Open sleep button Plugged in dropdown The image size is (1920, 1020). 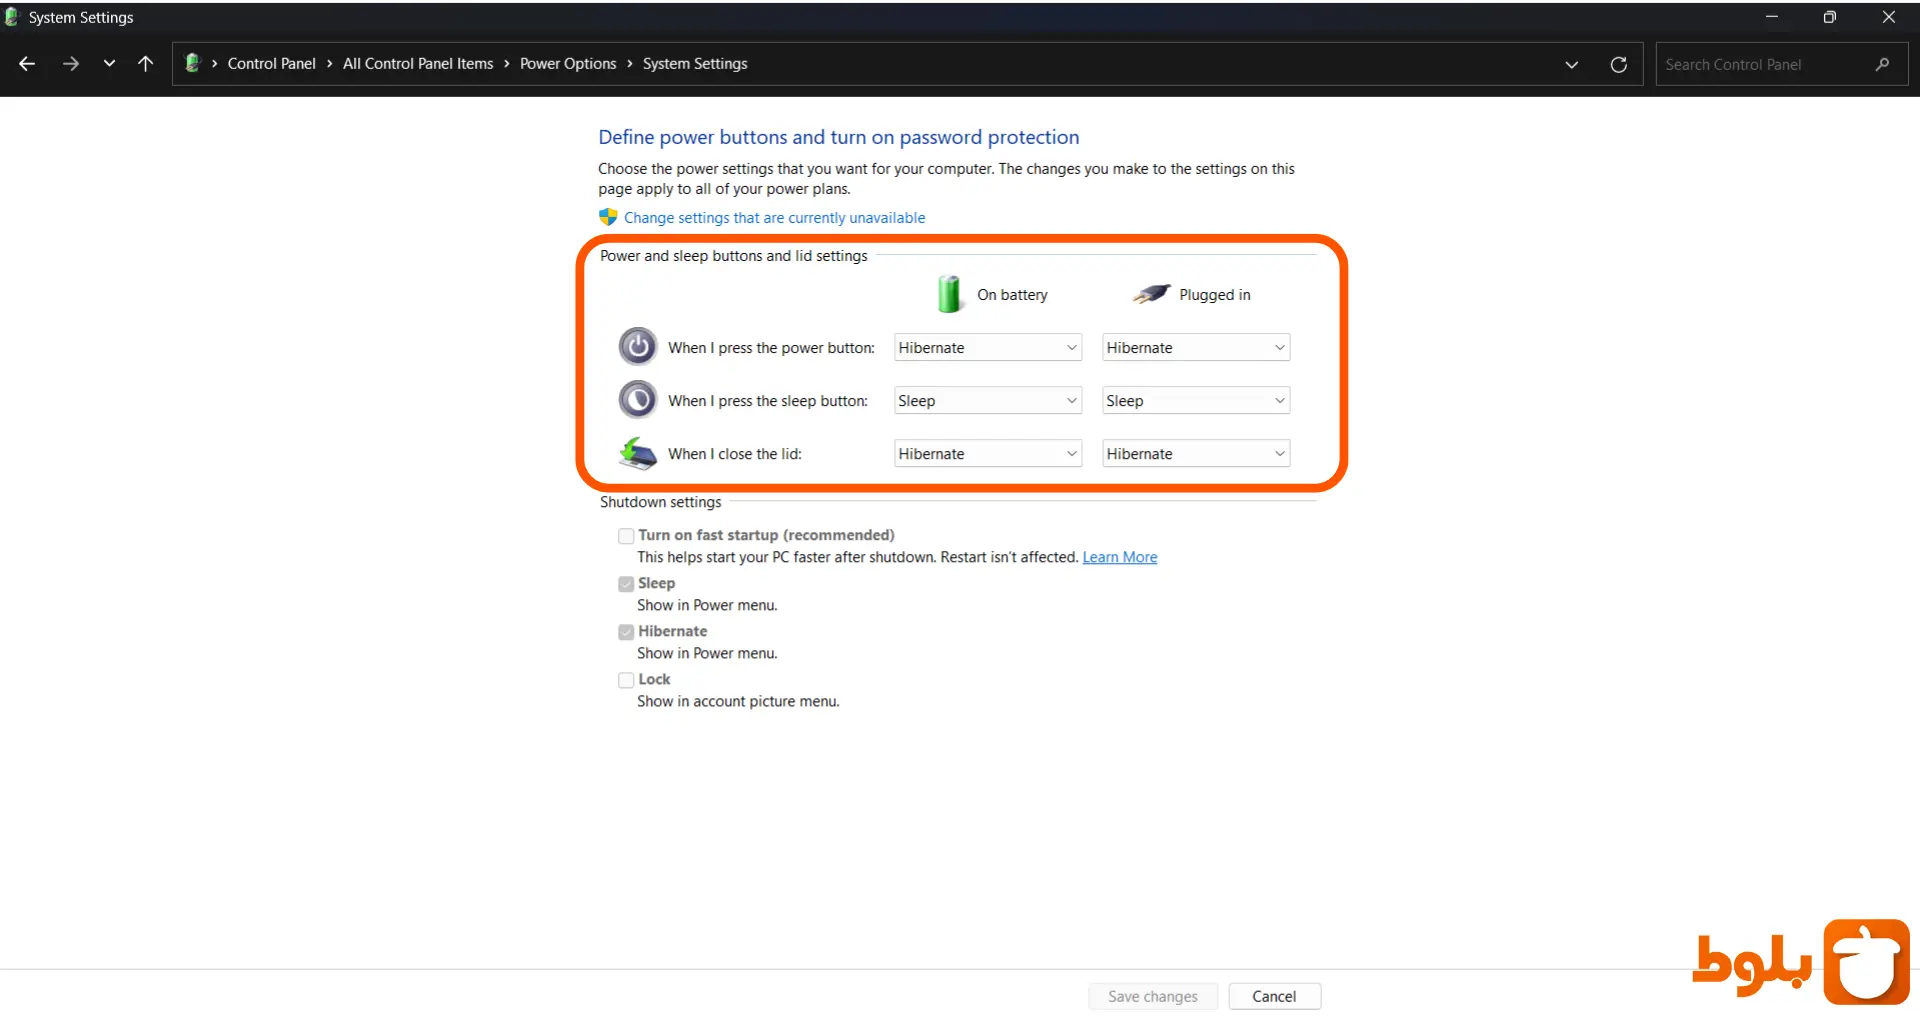(1195, 401)
